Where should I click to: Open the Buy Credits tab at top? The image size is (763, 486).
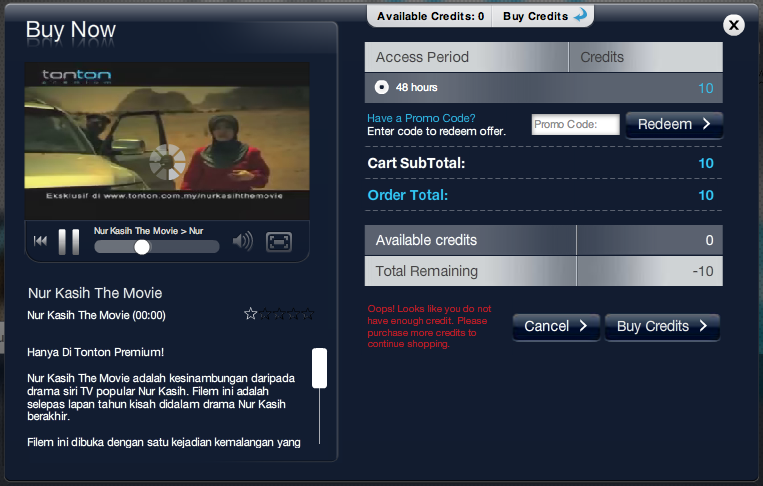click(x=543, y=16)
